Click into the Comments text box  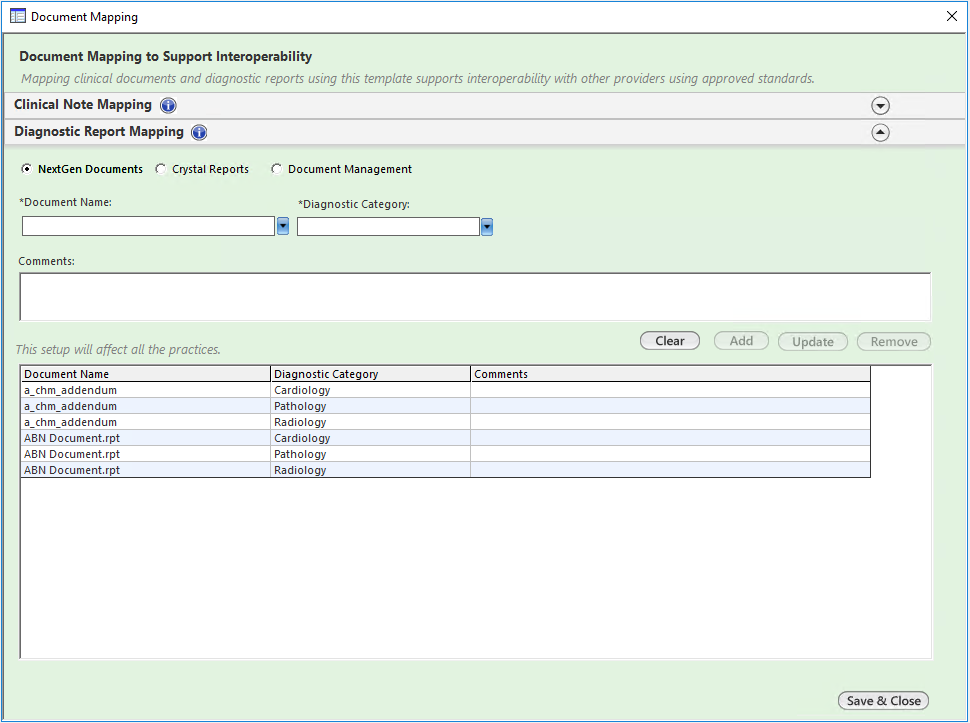[475, 297]
